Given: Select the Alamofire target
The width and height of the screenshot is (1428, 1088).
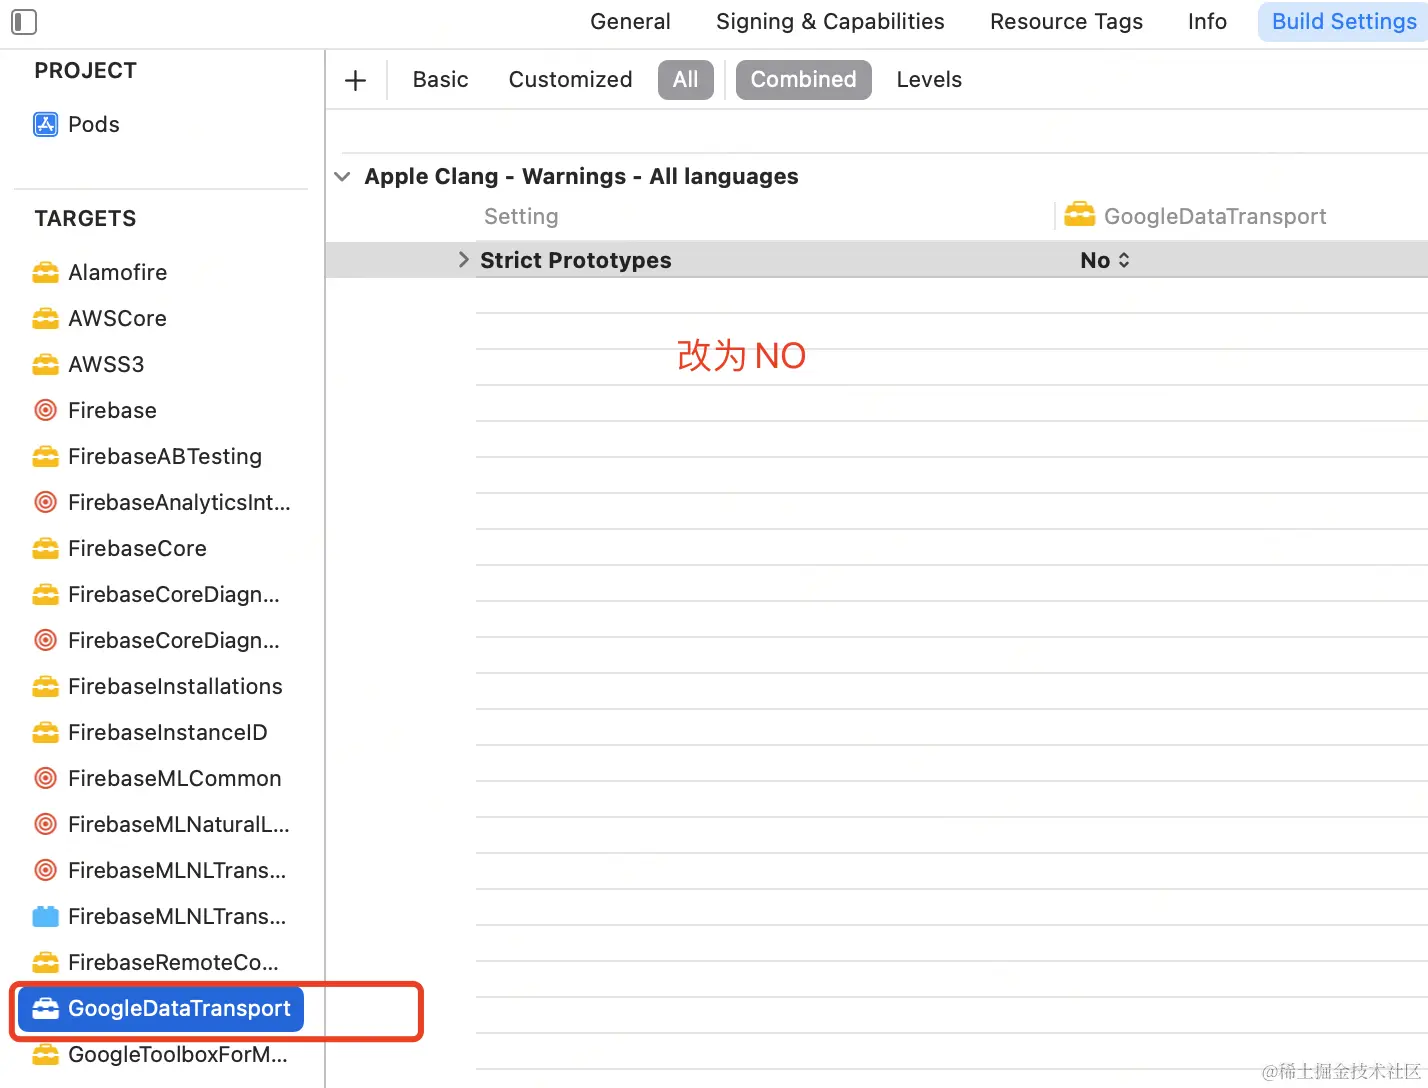Looking at the screenshot, I should pos(117,272).
